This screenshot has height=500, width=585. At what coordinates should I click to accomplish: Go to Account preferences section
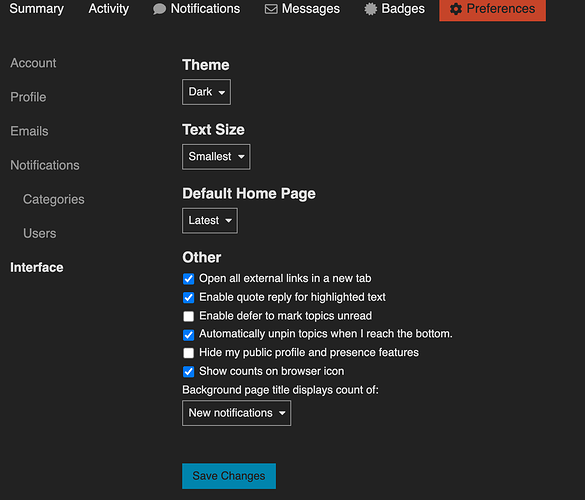click(33, 63)
